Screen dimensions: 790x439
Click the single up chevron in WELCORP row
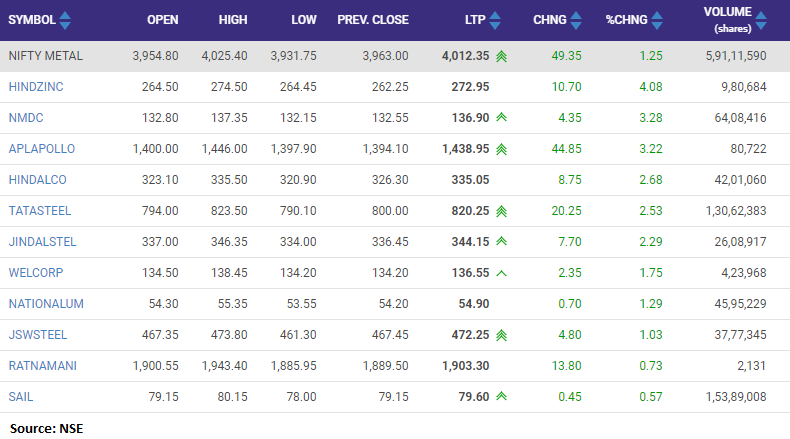pyautogui.click(x=501, y=273)
